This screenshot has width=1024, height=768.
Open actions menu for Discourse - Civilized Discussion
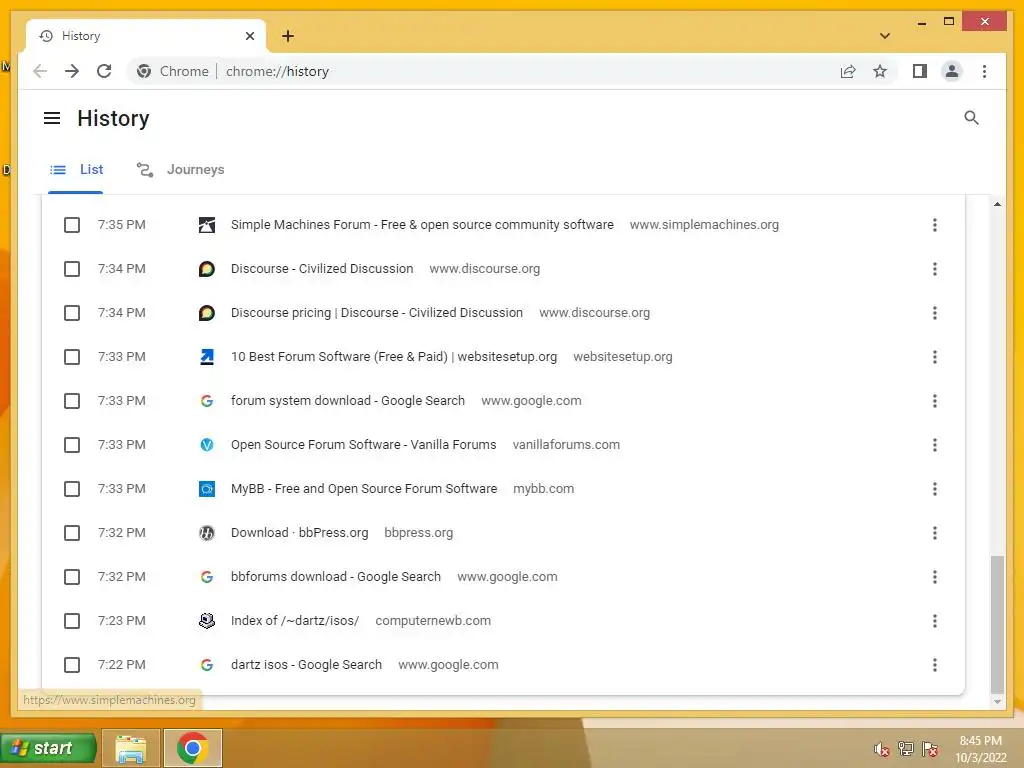(935, 269)
